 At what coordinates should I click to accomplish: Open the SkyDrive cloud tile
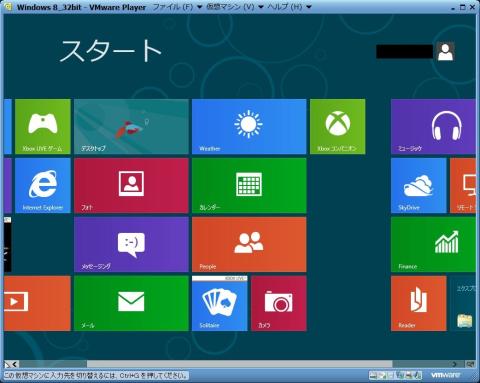coord(419,186)
